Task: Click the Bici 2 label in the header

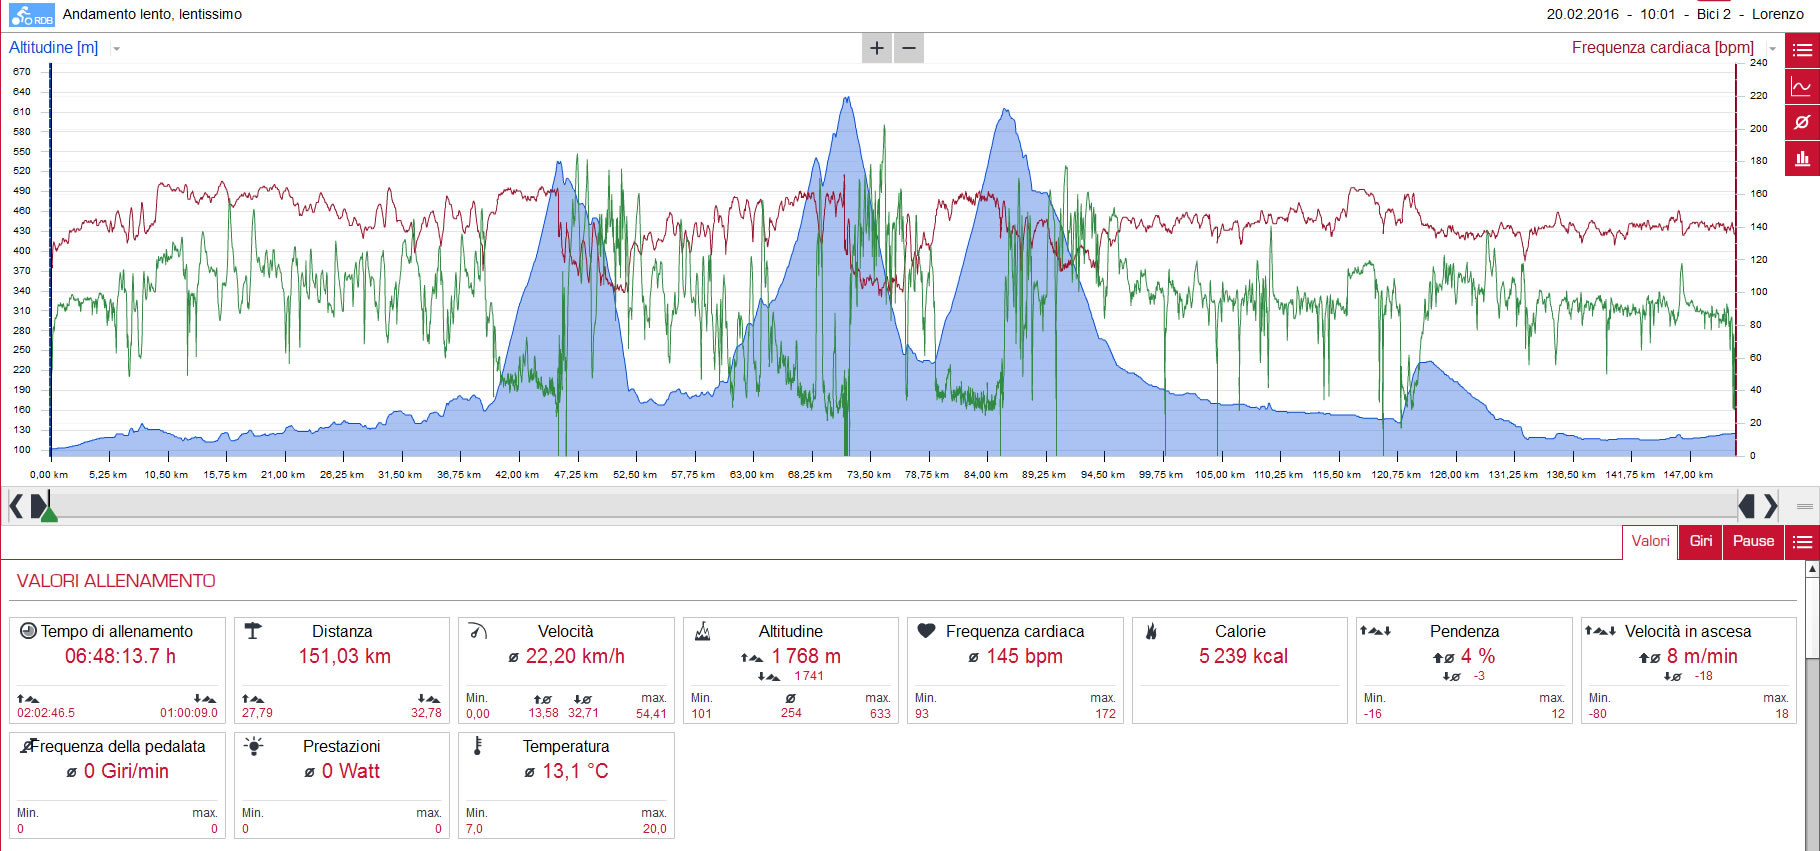Action: pyautogui.click(x=1714, y=14)
